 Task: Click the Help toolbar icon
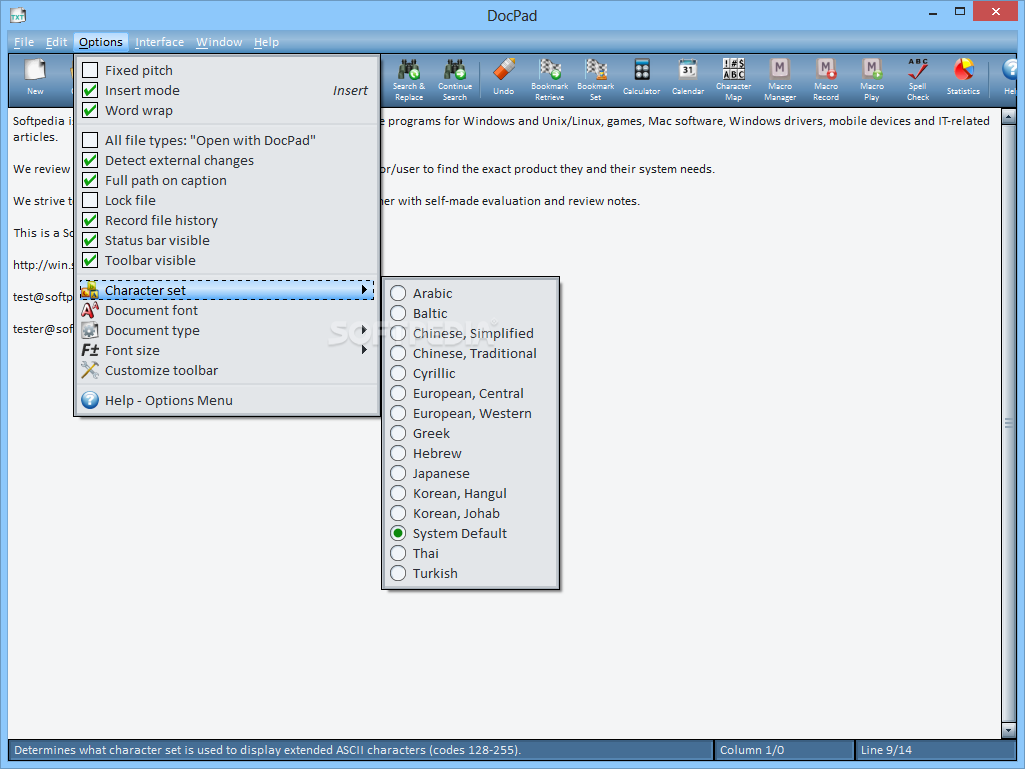tap(1010, 77)
